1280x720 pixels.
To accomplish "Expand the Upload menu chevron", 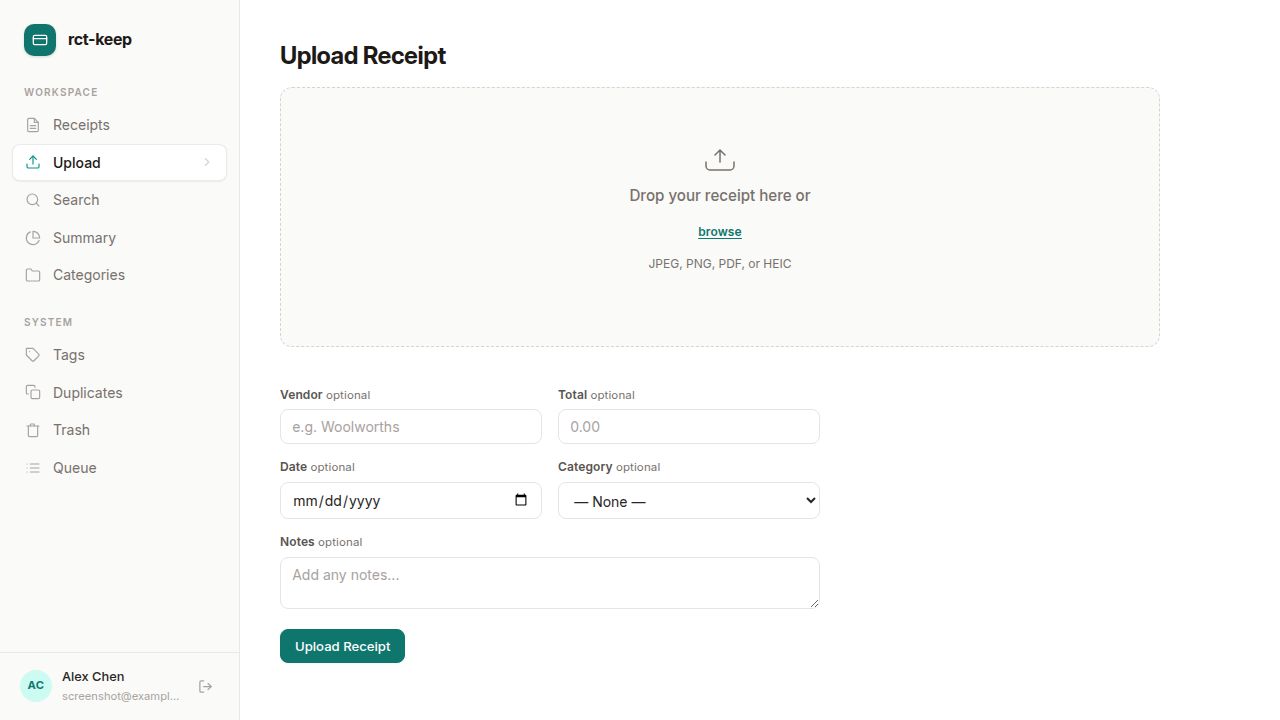I will click(207, 162).
